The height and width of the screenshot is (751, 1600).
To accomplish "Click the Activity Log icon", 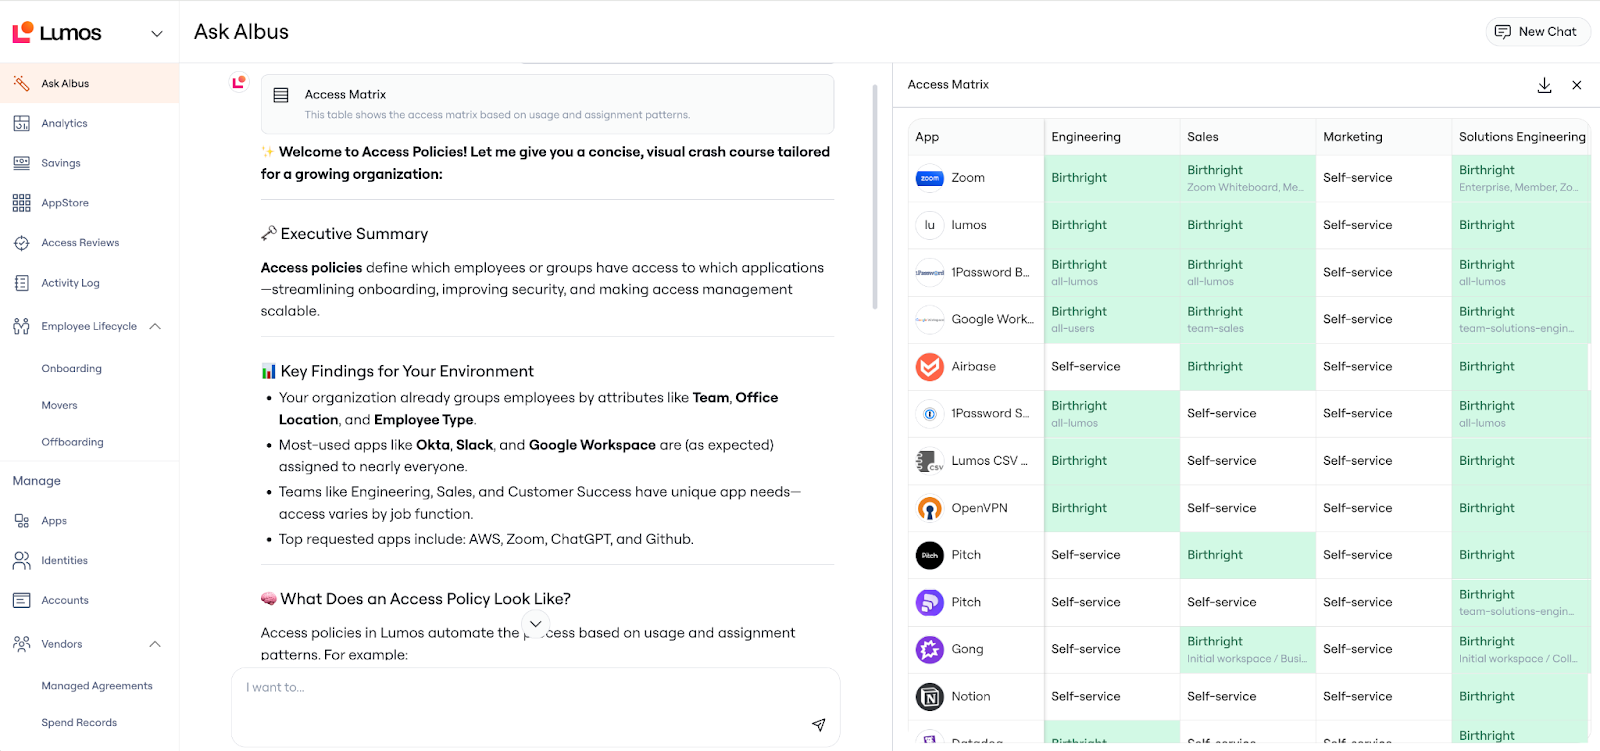I will pos(22,283).
